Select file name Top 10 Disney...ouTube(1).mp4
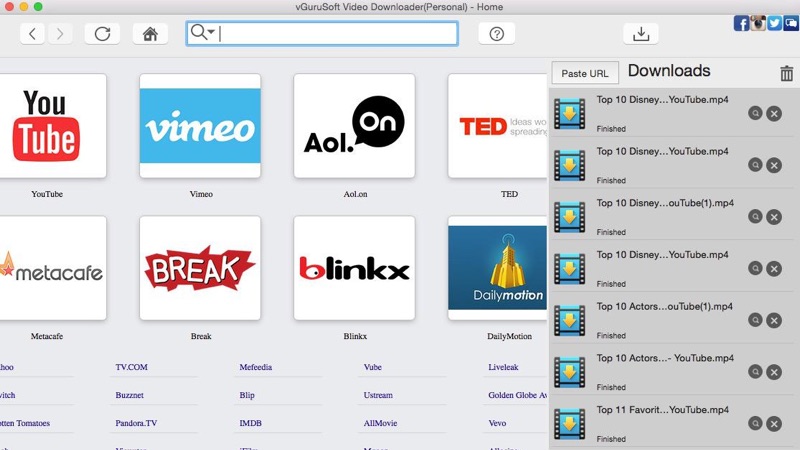The width and height of the screenshot is (800, 450). [x=665, y=203]
